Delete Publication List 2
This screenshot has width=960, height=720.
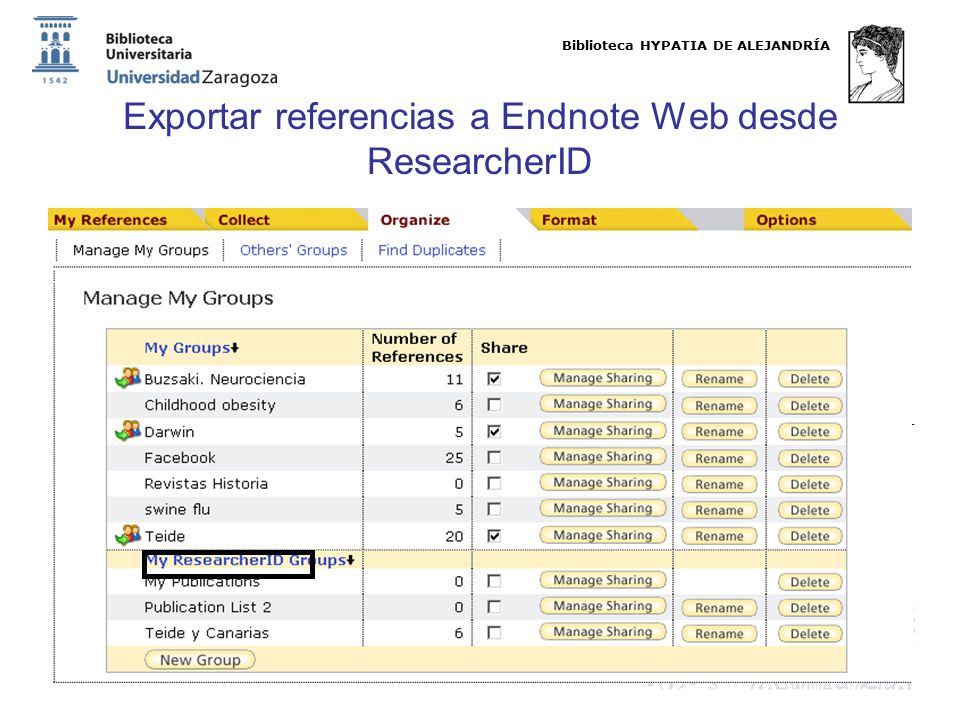(810, 607)
